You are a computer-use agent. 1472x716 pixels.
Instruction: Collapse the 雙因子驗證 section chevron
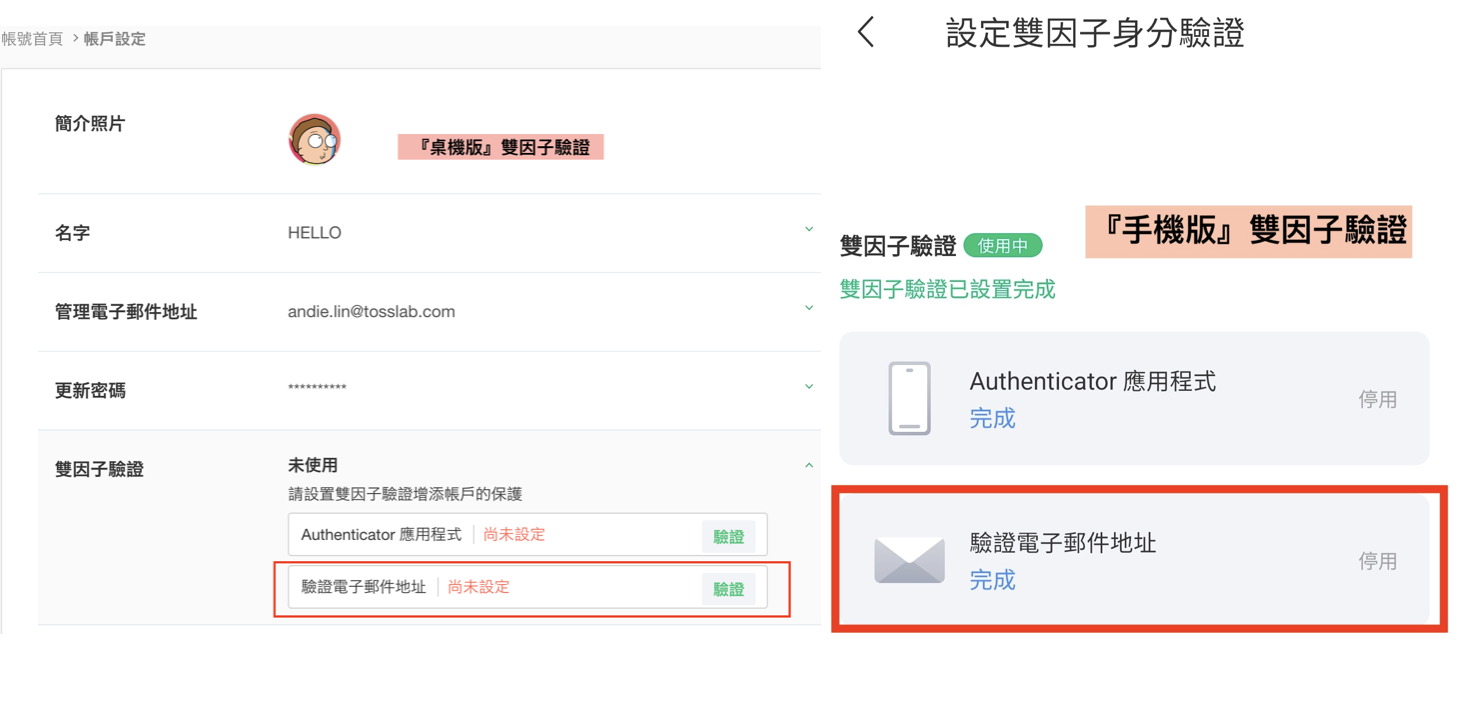tap(809, 465)
